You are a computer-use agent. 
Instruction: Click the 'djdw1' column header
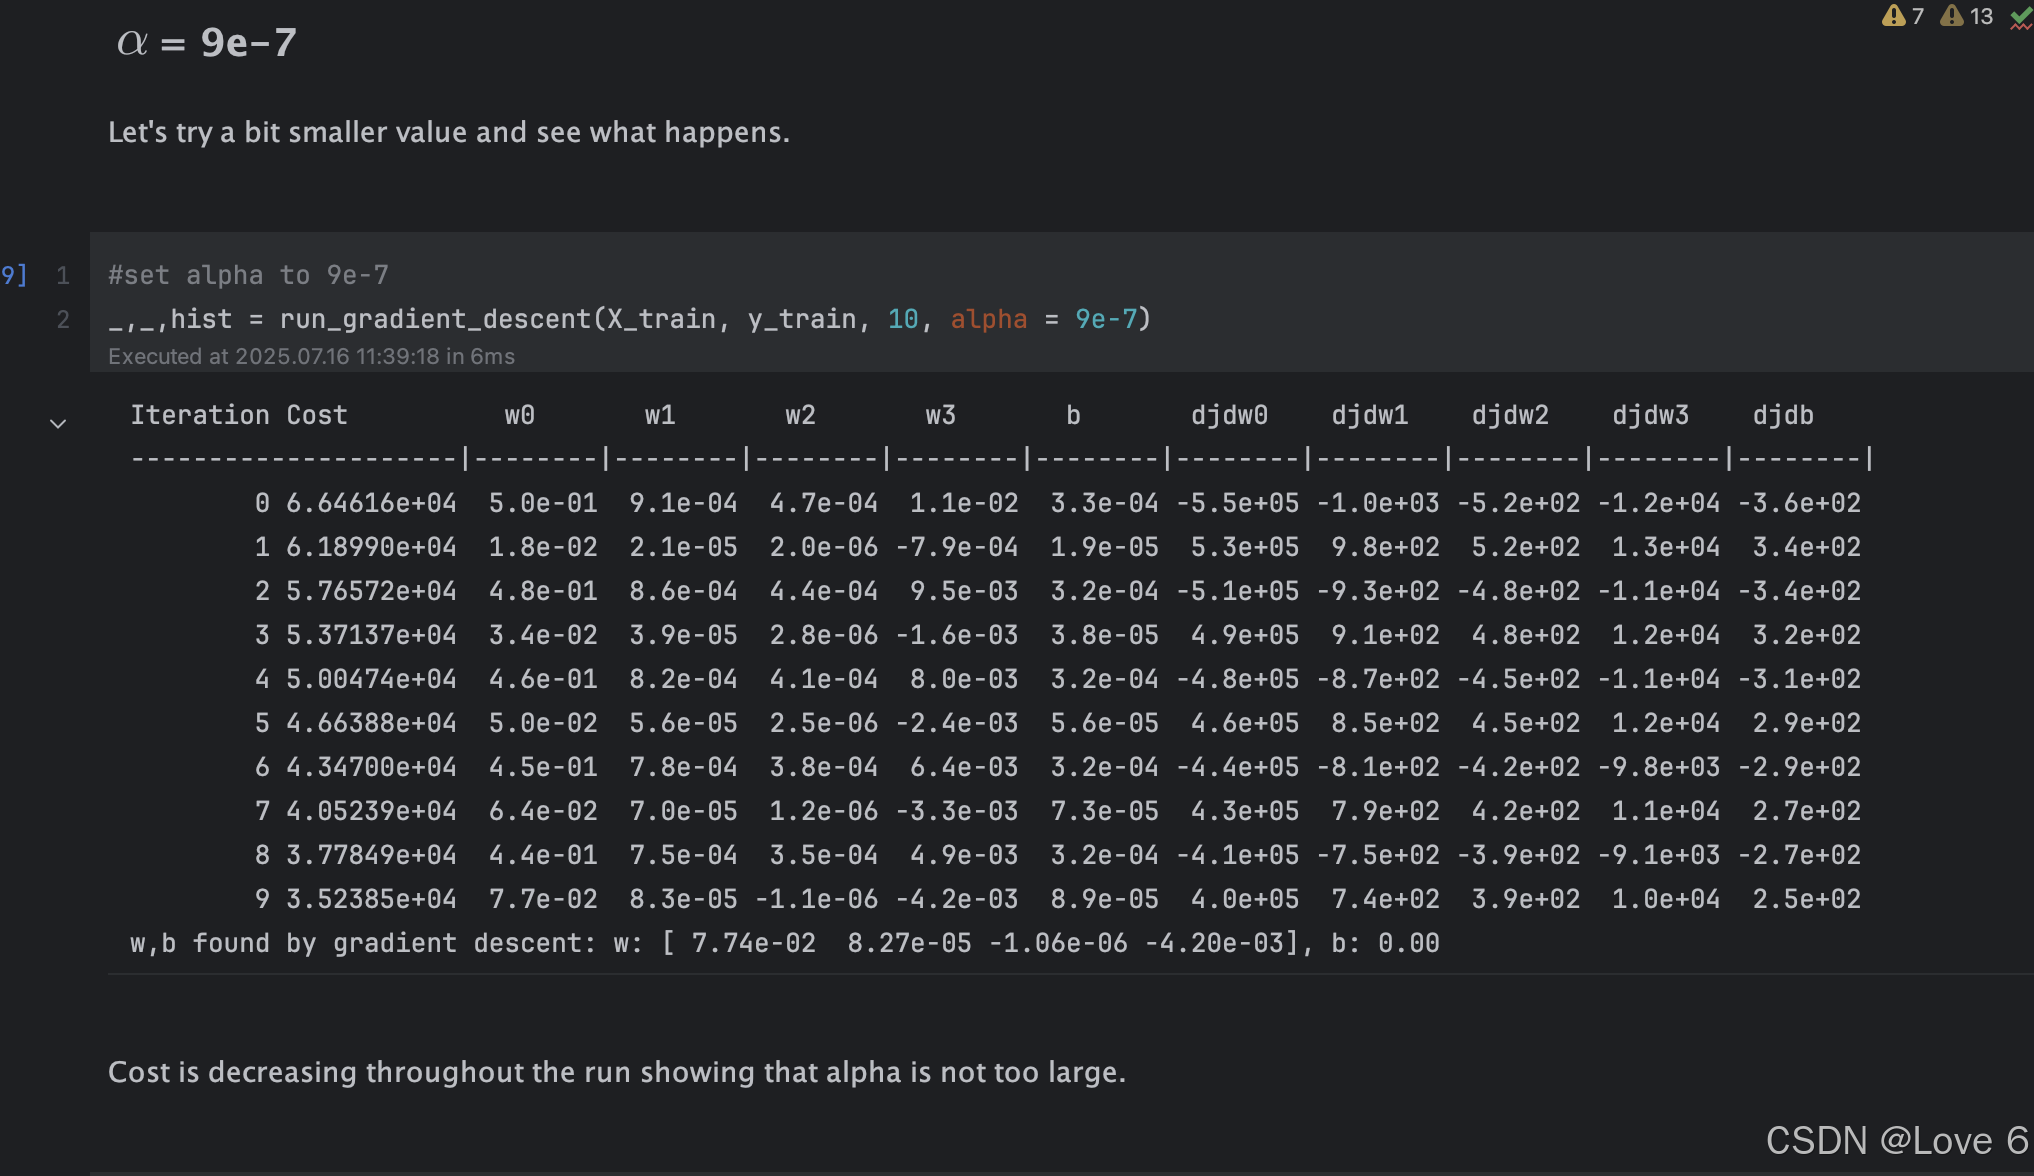[1370, 415]
